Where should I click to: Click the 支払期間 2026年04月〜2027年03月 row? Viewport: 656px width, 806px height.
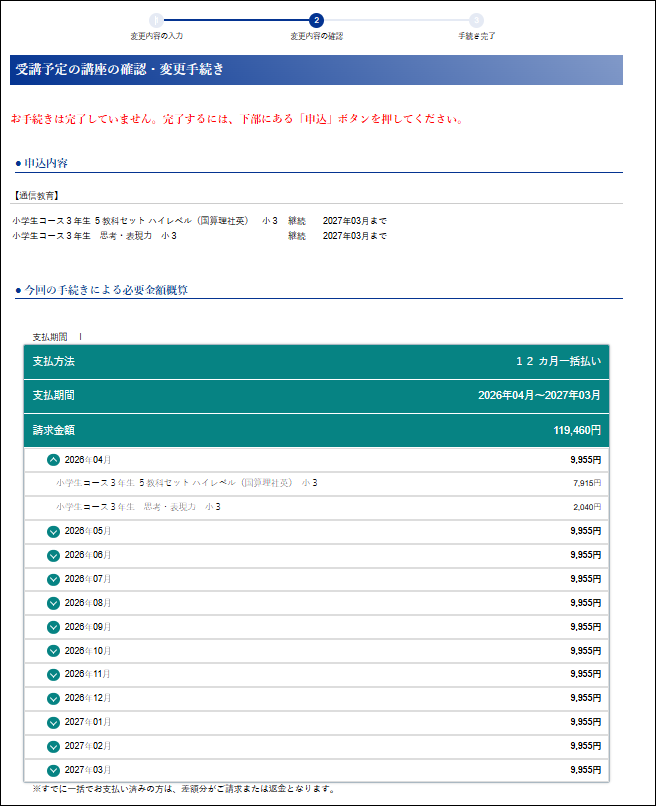[316, 396]
